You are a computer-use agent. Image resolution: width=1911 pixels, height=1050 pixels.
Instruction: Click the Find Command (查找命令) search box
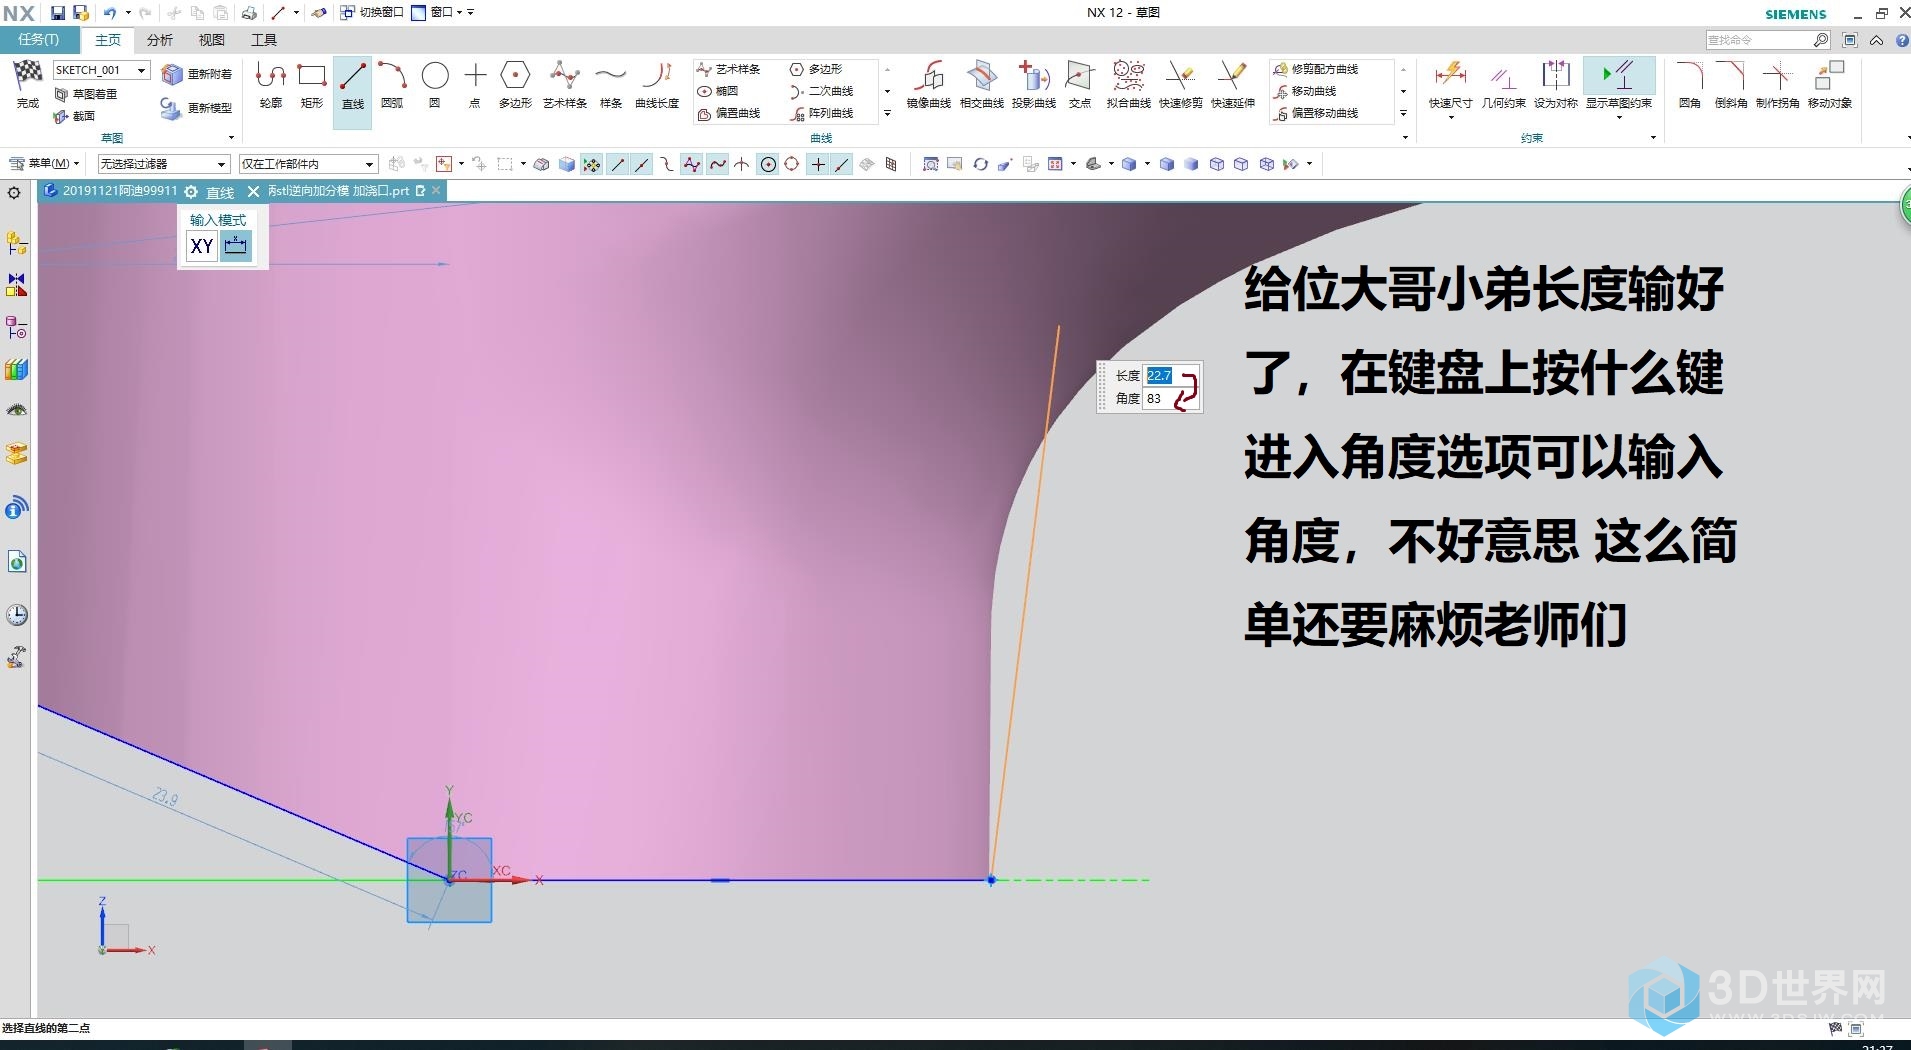1768,40
